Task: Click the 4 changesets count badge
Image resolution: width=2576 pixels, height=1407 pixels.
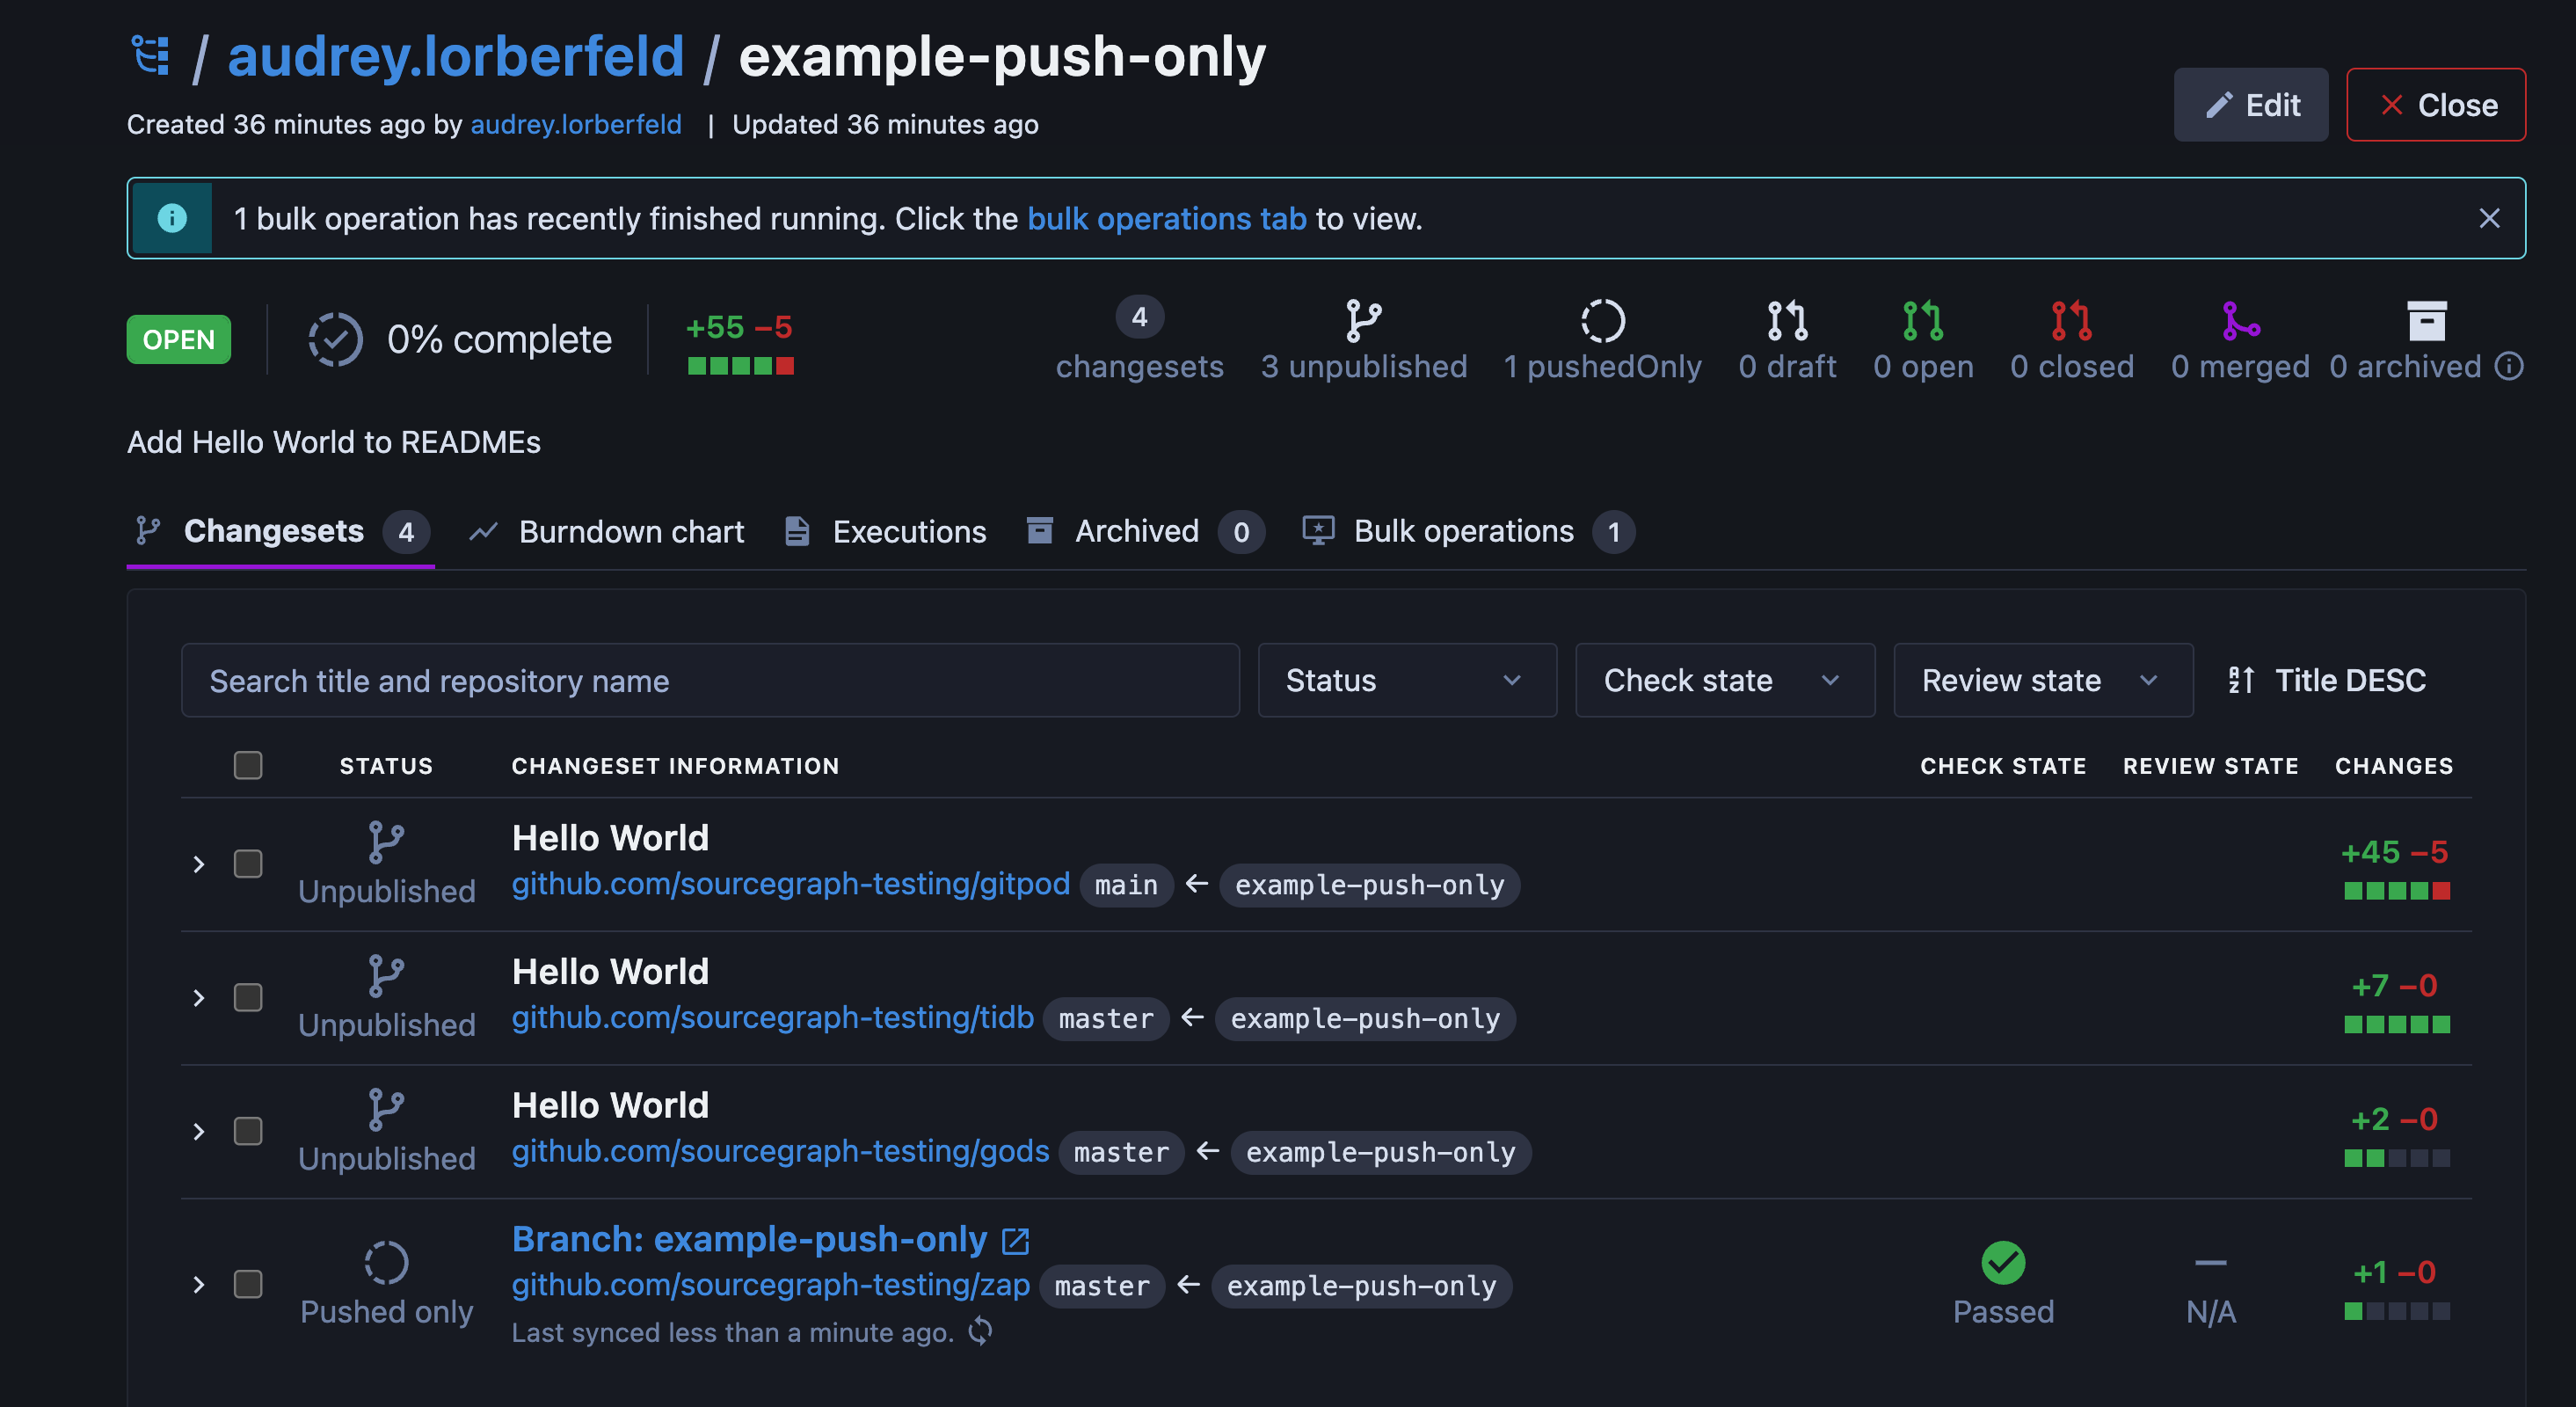Action: tap(1139, 317)
